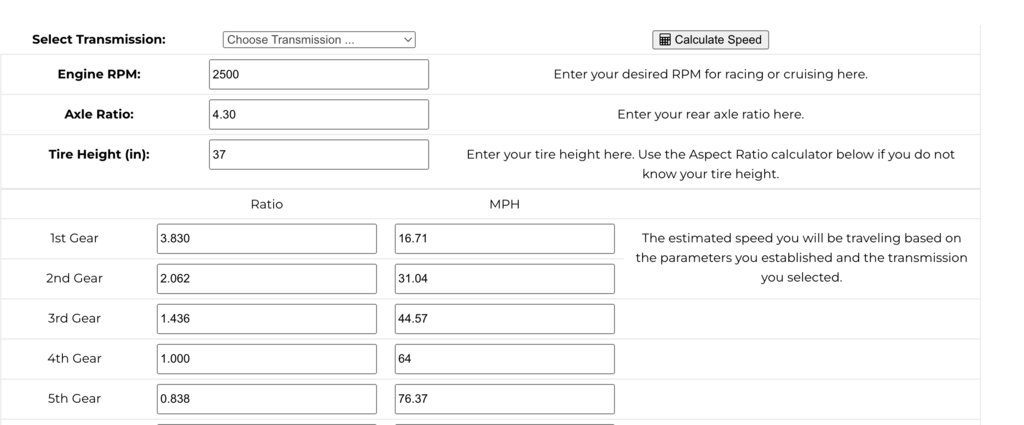Screen dimensions: 1024x425
Task: Select the 3rd Gear MPH field
Action: [x=504, y=319]
